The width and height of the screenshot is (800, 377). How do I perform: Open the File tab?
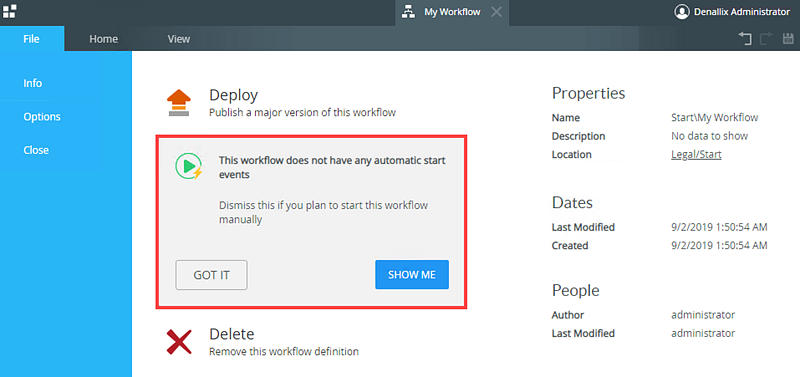(32, 39)
